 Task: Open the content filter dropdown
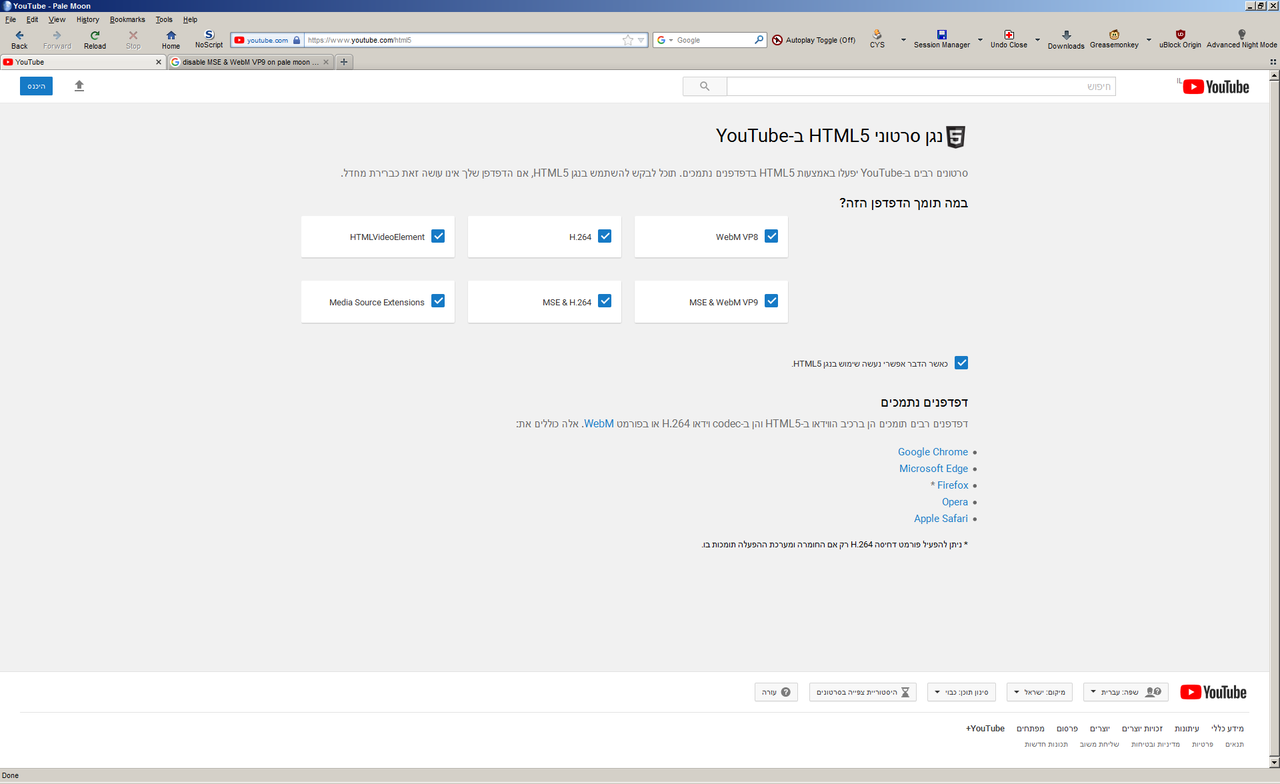click(x=961, y=692)
